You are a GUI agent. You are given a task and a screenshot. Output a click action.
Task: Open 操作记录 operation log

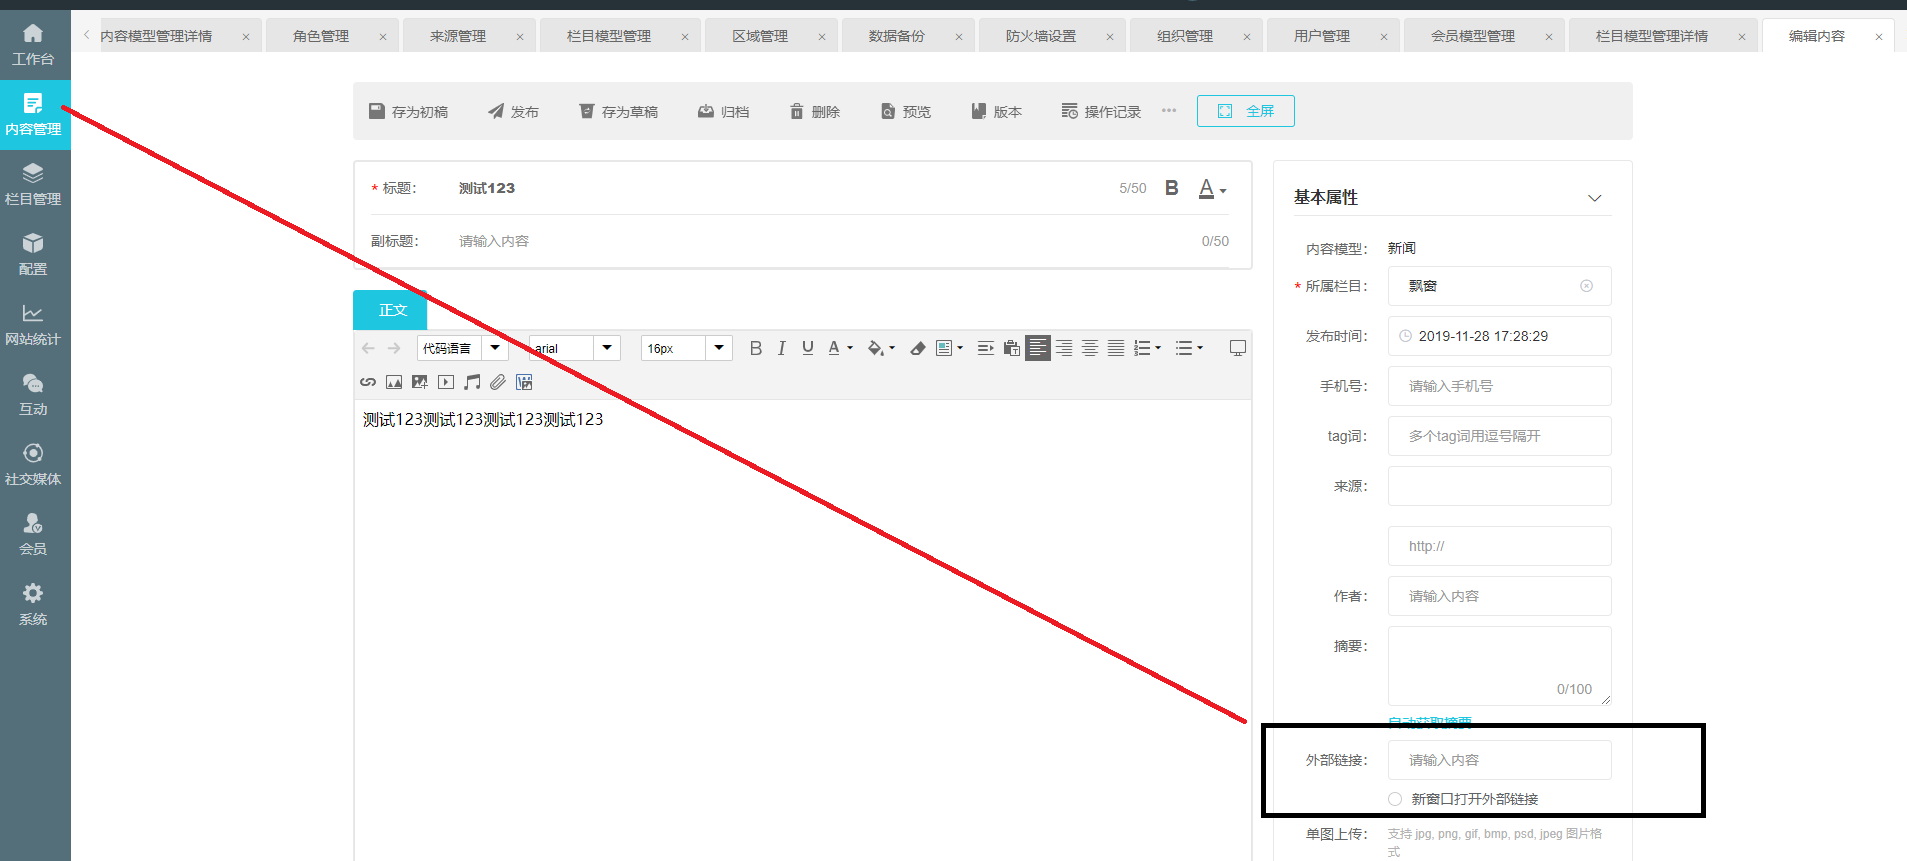click(1101, 112)
